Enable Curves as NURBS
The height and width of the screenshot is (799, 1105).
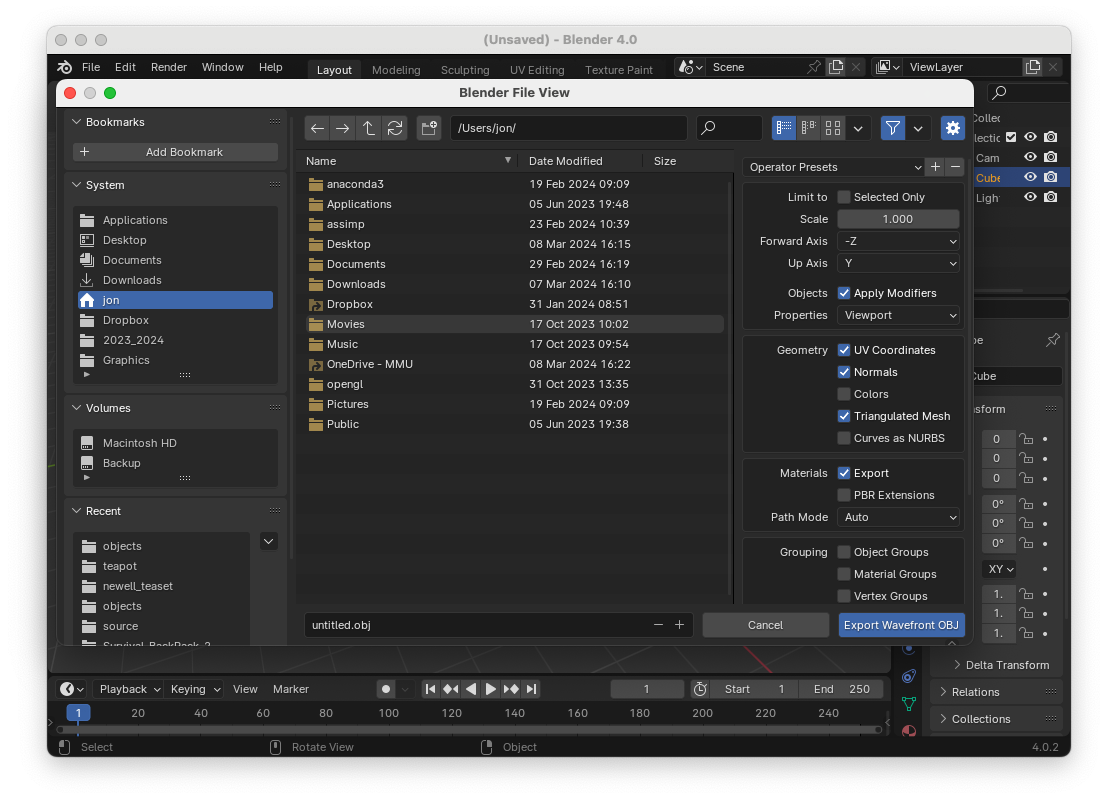coord(844,438)
